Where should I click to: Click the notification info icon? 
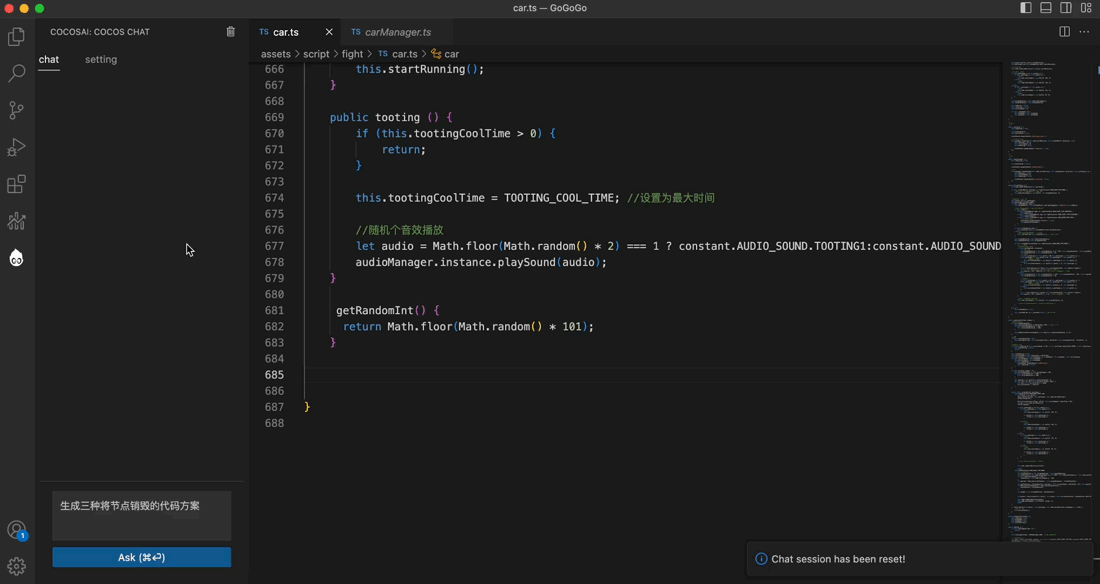click(761, 559)
